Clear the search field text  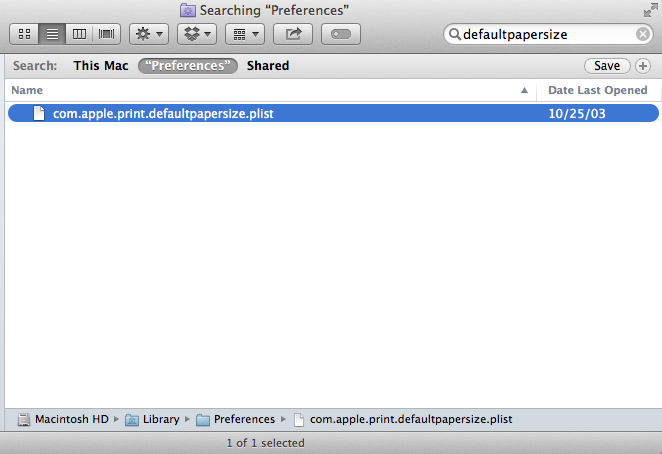click(x=643, y=34)
